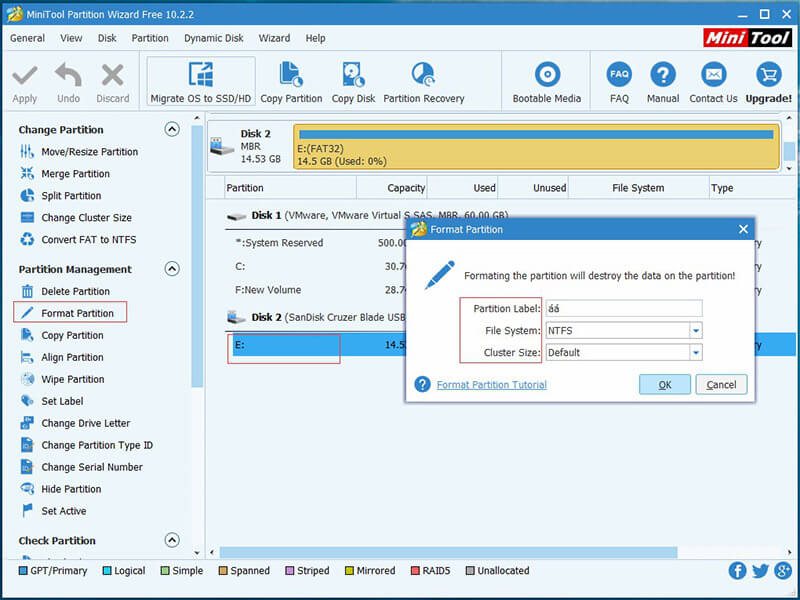Open MiniTool Twitter icon
The height and width of the screenshot is (600, 800).
click(760, 570)
